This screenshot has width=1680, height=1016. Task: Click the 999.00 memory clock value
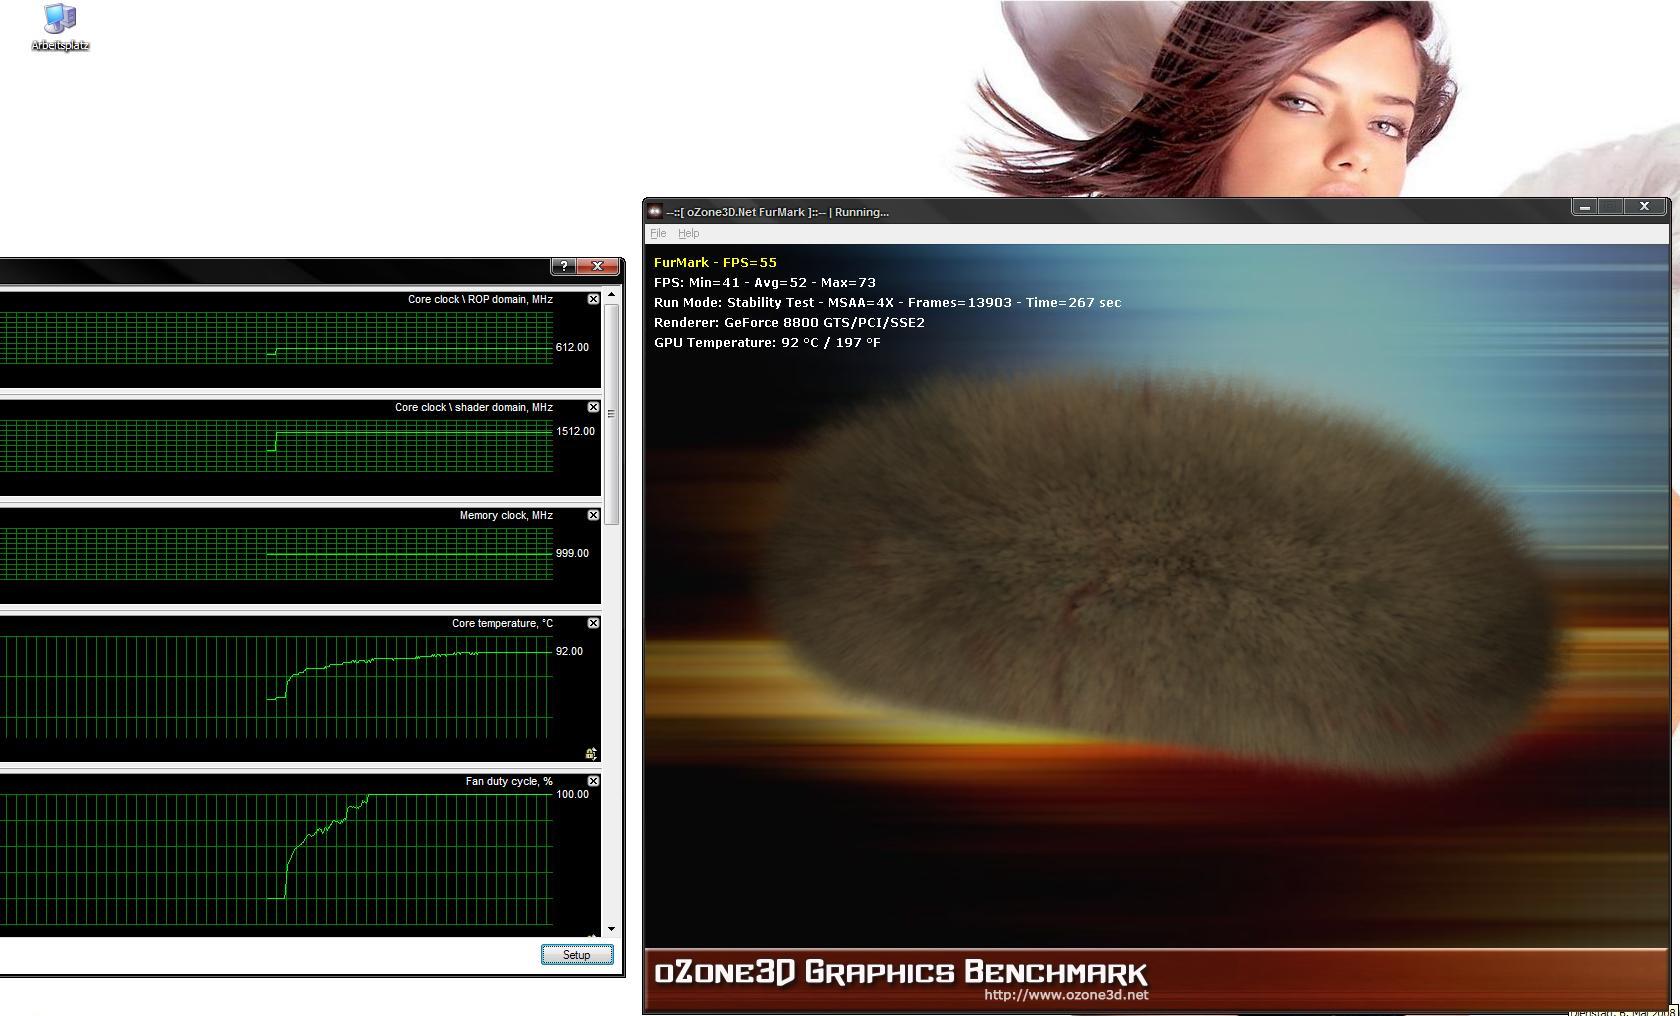pyautogui.click(x=572, y=553)
